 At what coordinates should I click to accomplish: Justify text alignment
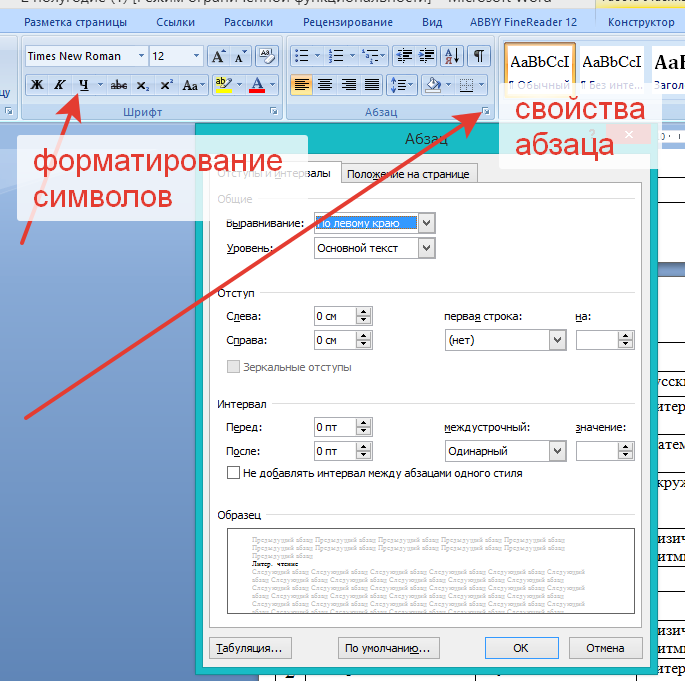[x=372, y=85]
